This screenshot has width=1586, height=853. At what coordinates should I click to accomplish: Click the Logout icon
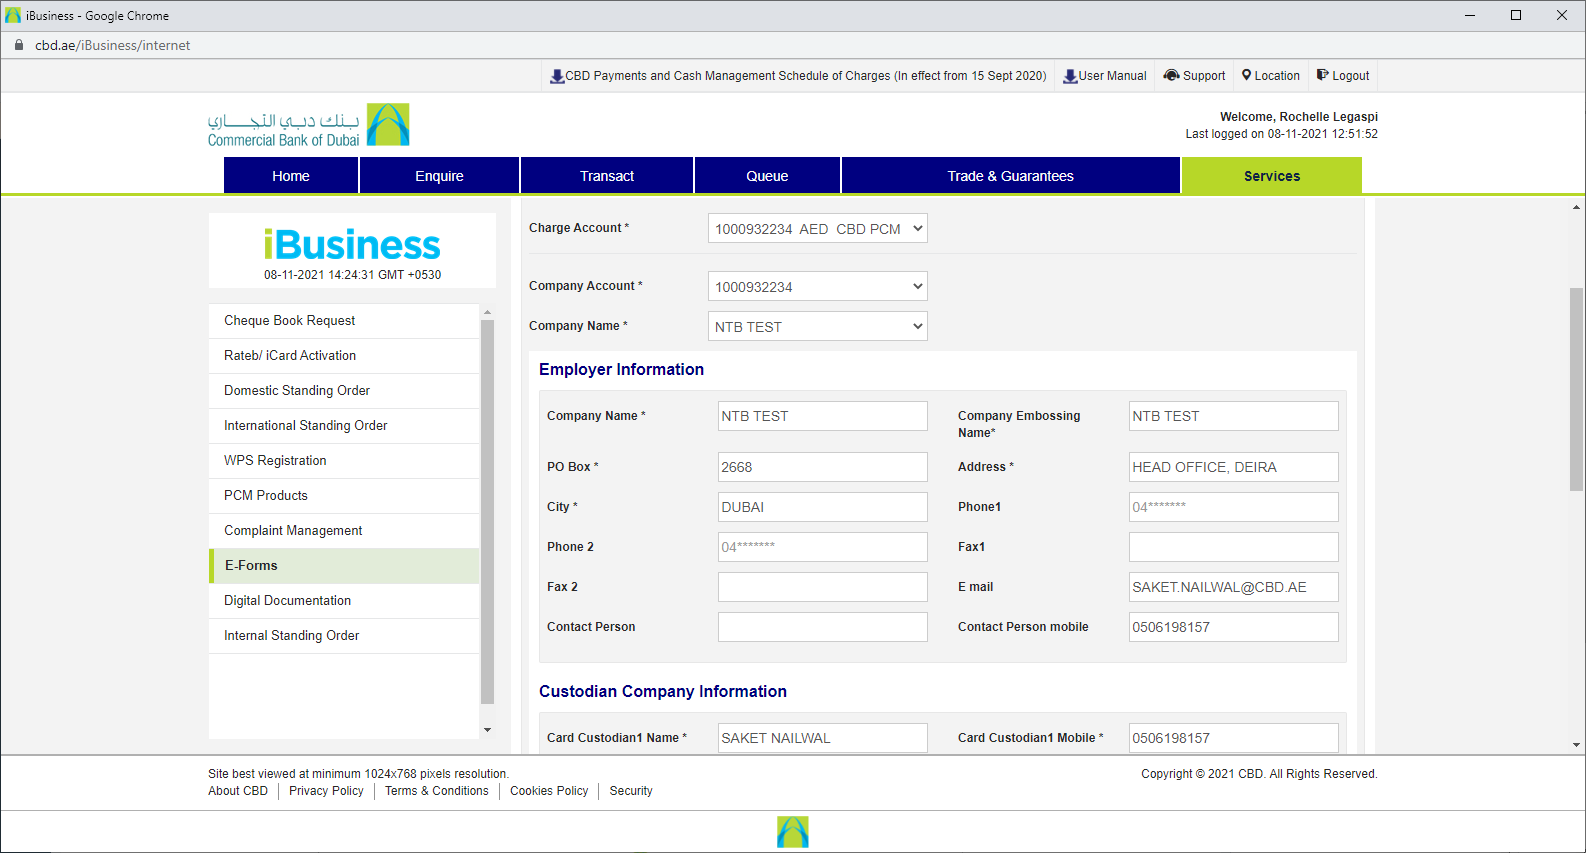point(1322,75)
